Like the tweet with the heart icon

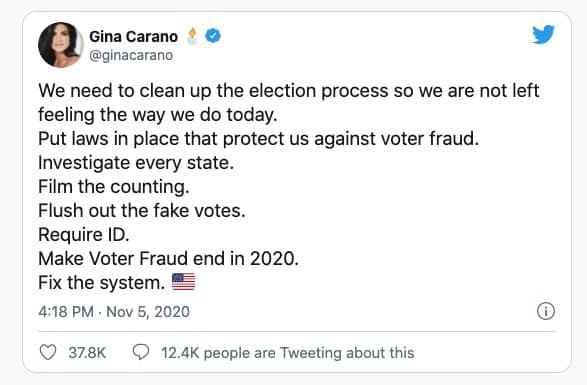(x=48, y=352)
